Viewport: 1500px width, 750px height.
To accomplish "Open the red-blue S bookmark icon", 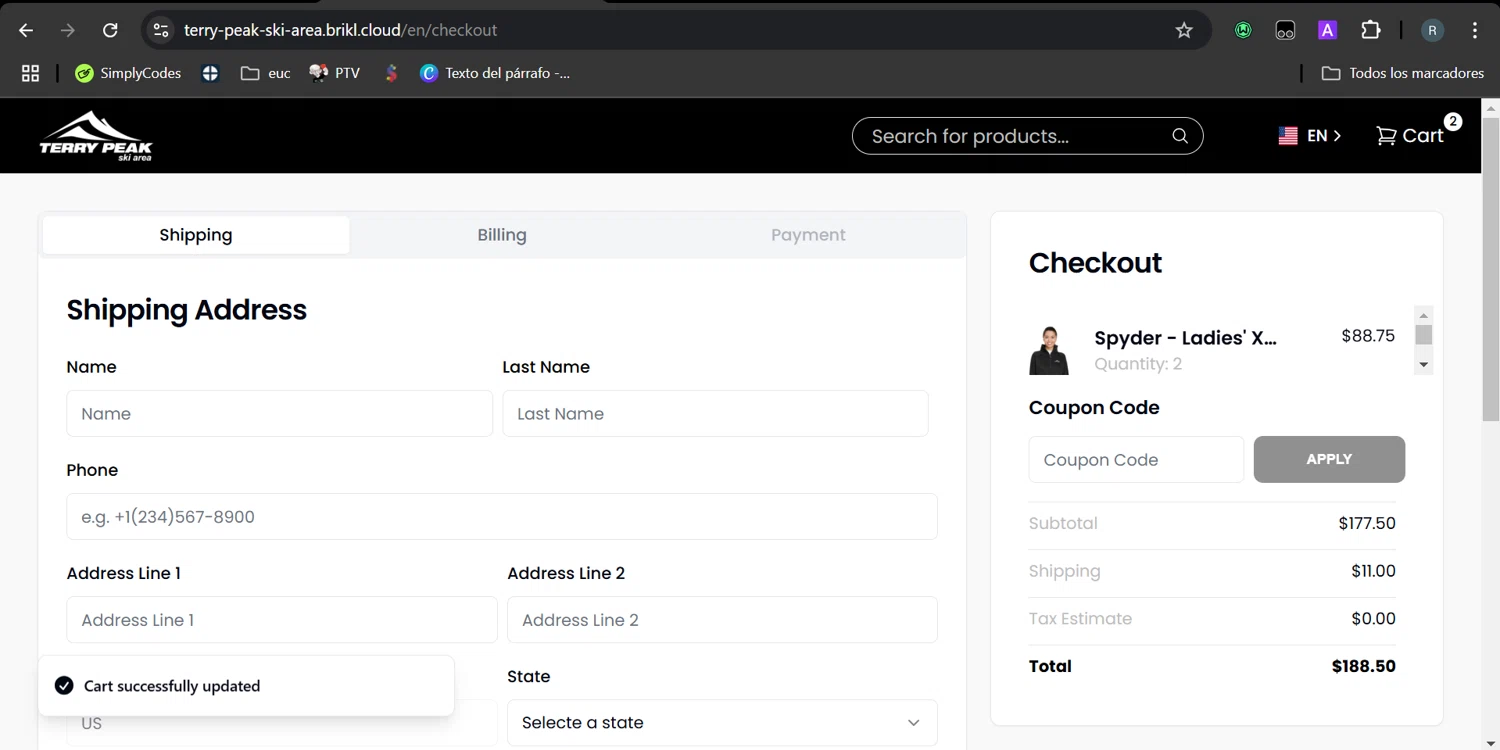I will (392, 73).
